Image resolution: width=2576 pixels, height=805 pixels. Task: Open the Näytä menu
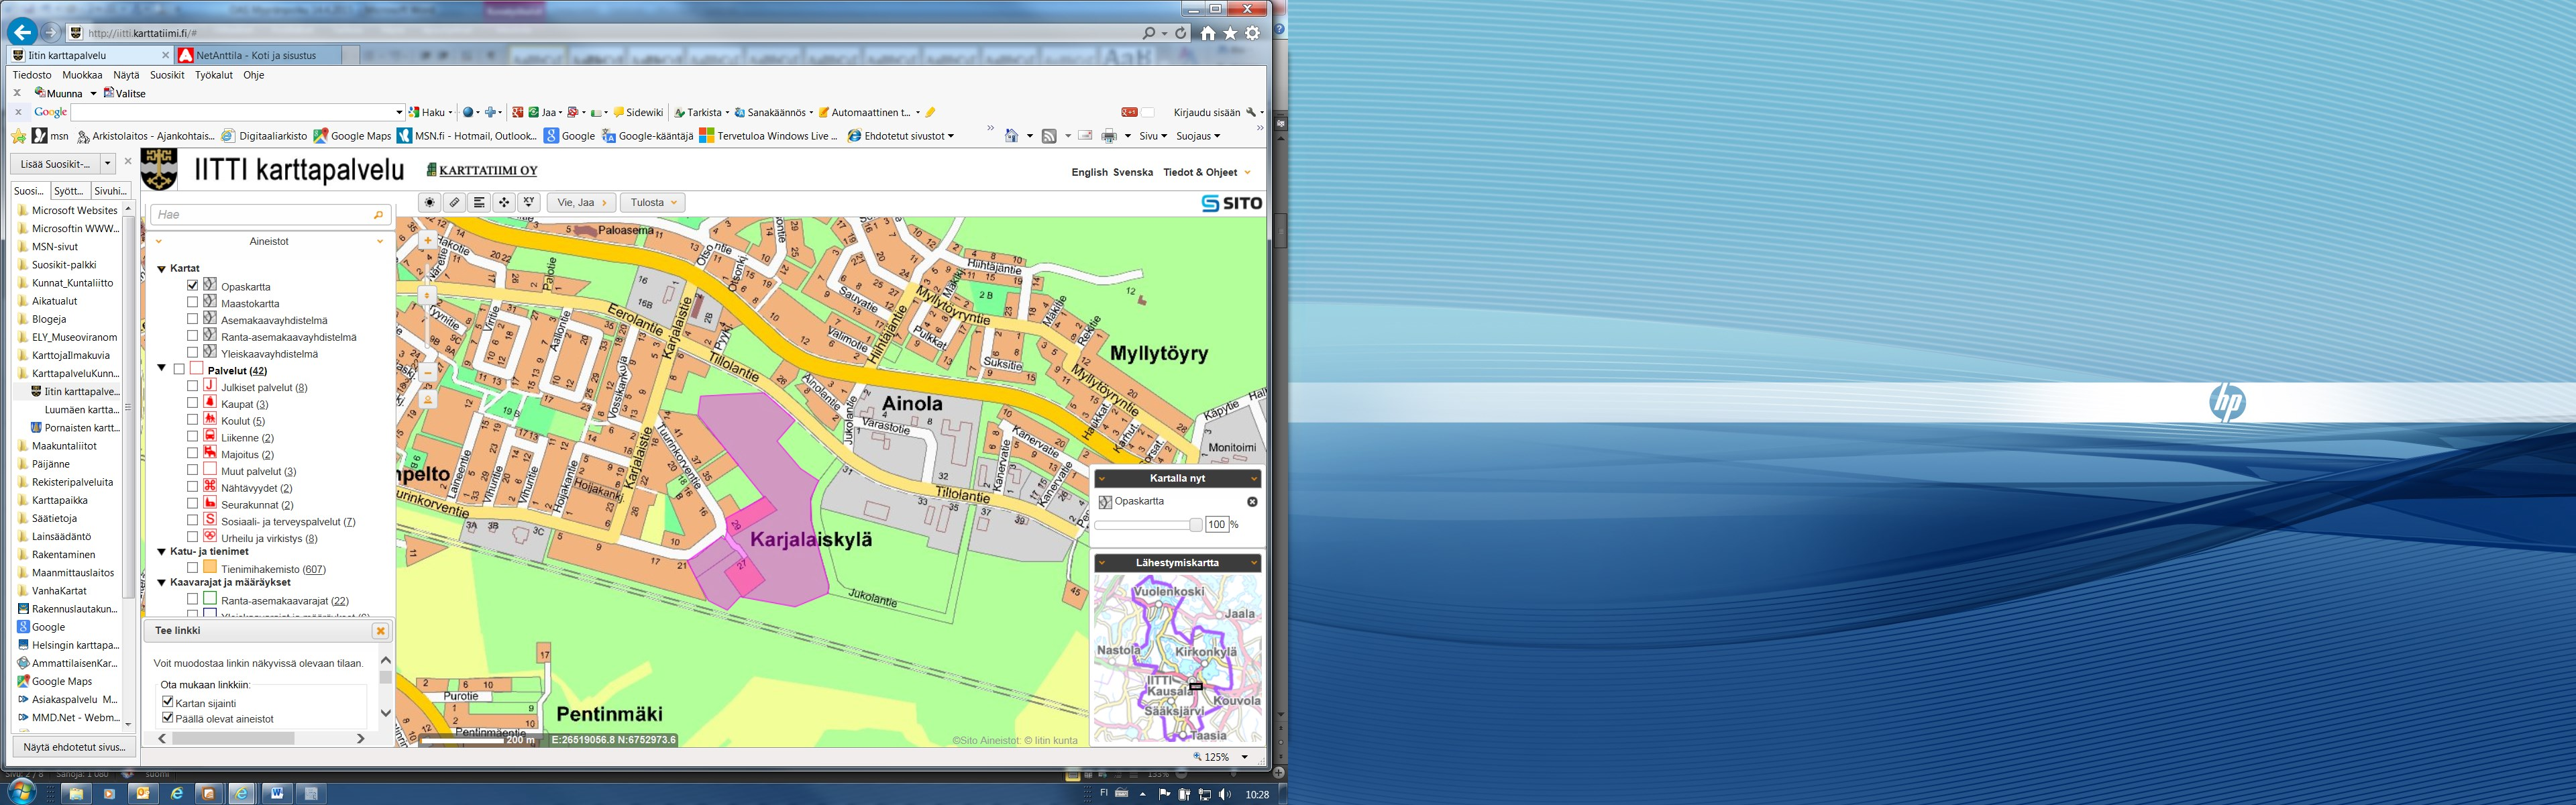coord(126,75)
